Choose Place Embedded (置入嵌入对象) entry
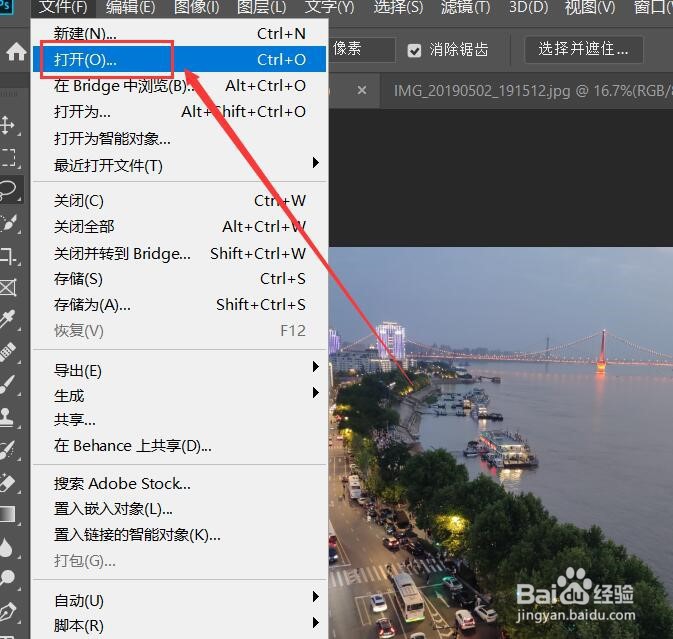The image size is (673, 639). (x=179, y=509)
